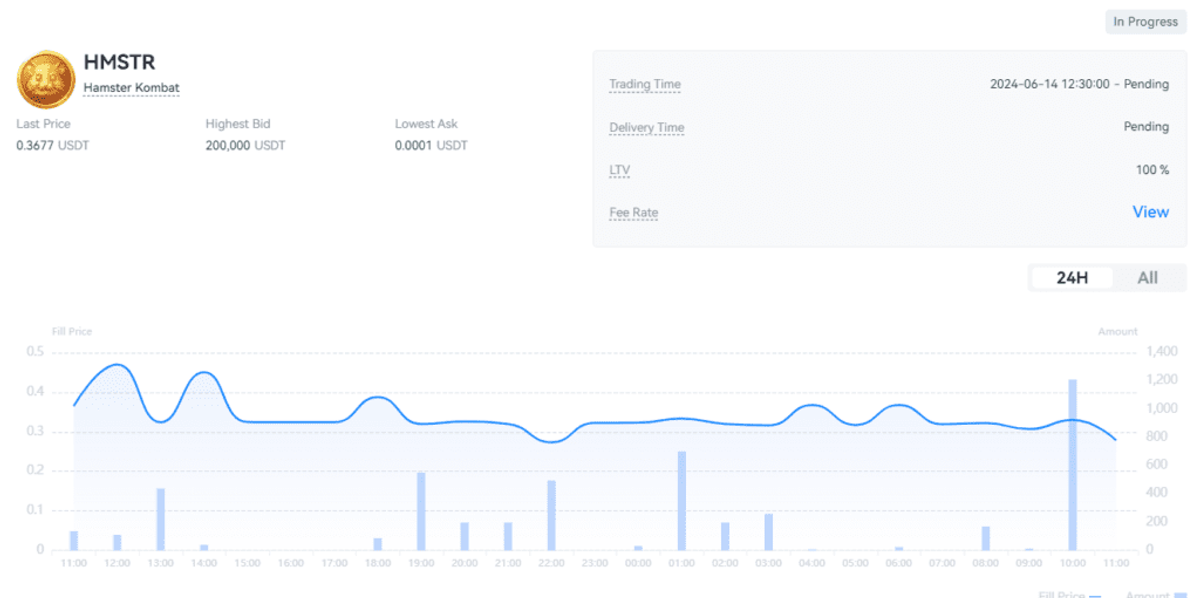The height and width of the screenshot is (598, 1200).
Task: Switch to the 24H chart tab
Action: [1072, 278]
